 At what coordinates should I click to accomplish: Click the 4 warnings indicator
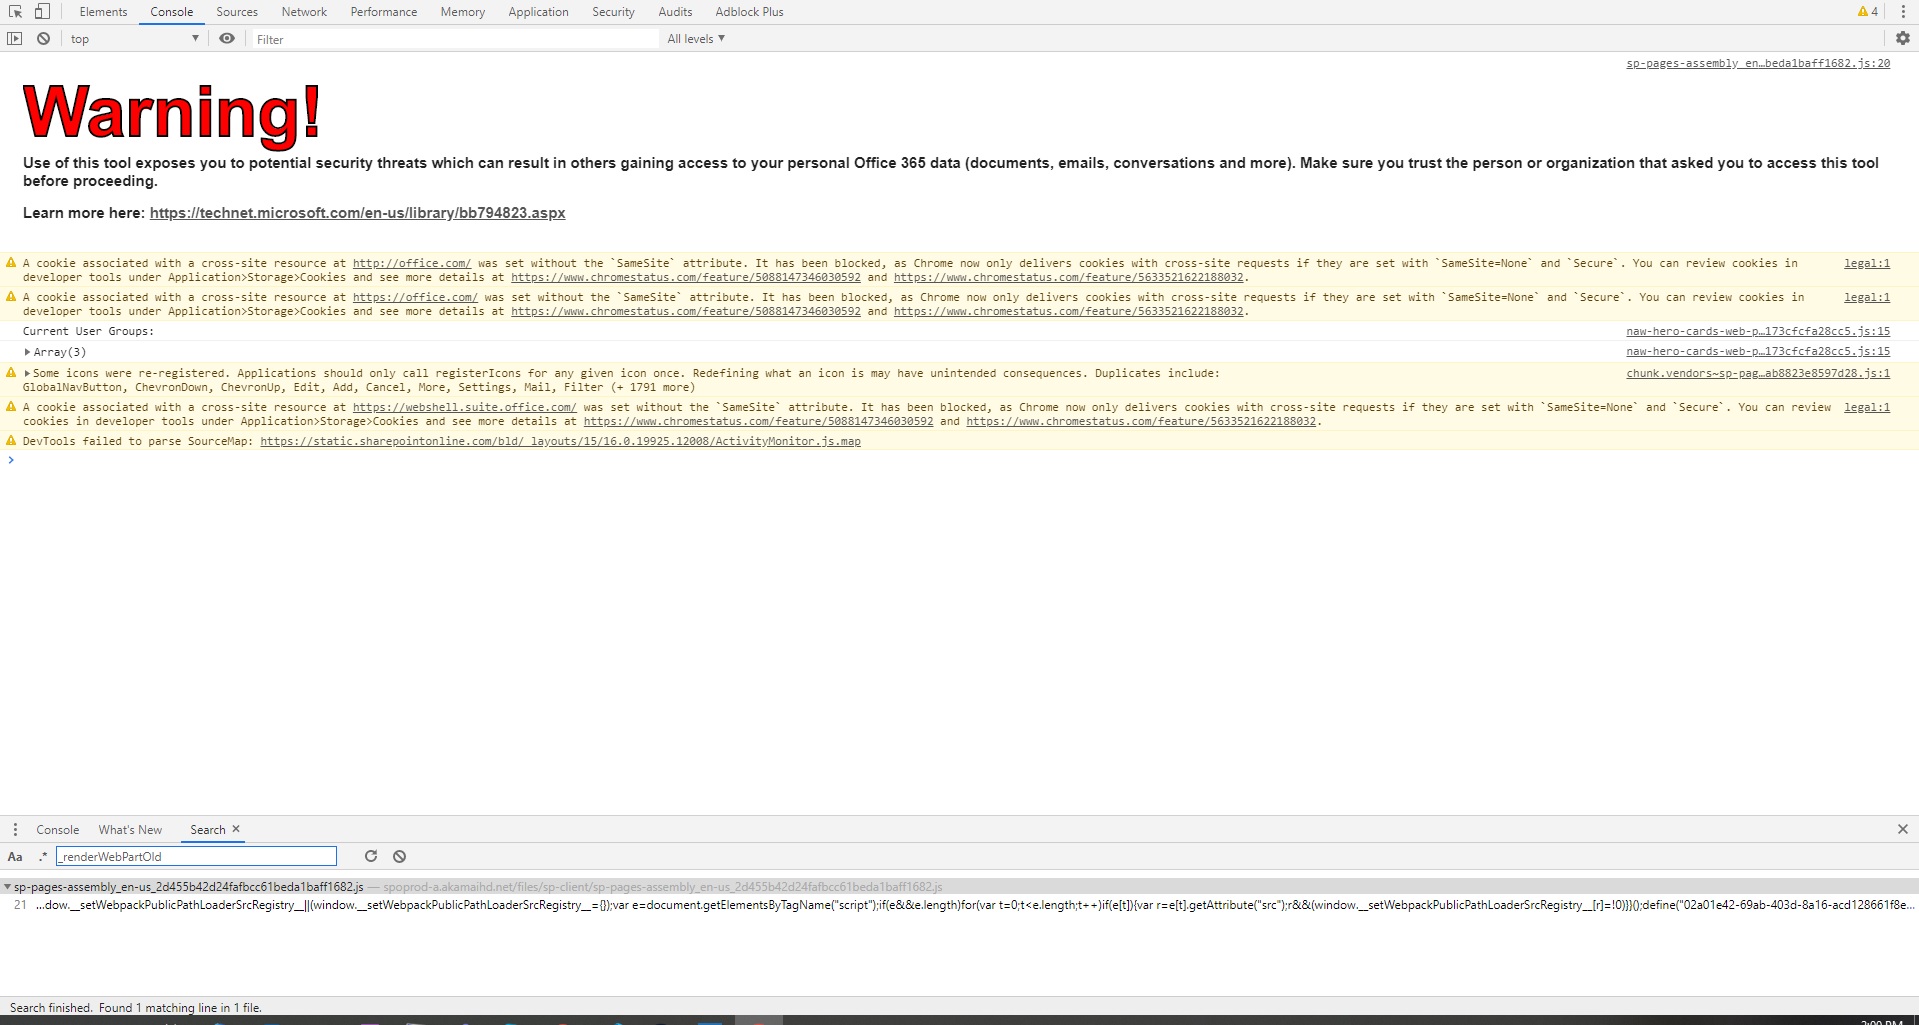pyautogui.click(x=1867, y=12)
